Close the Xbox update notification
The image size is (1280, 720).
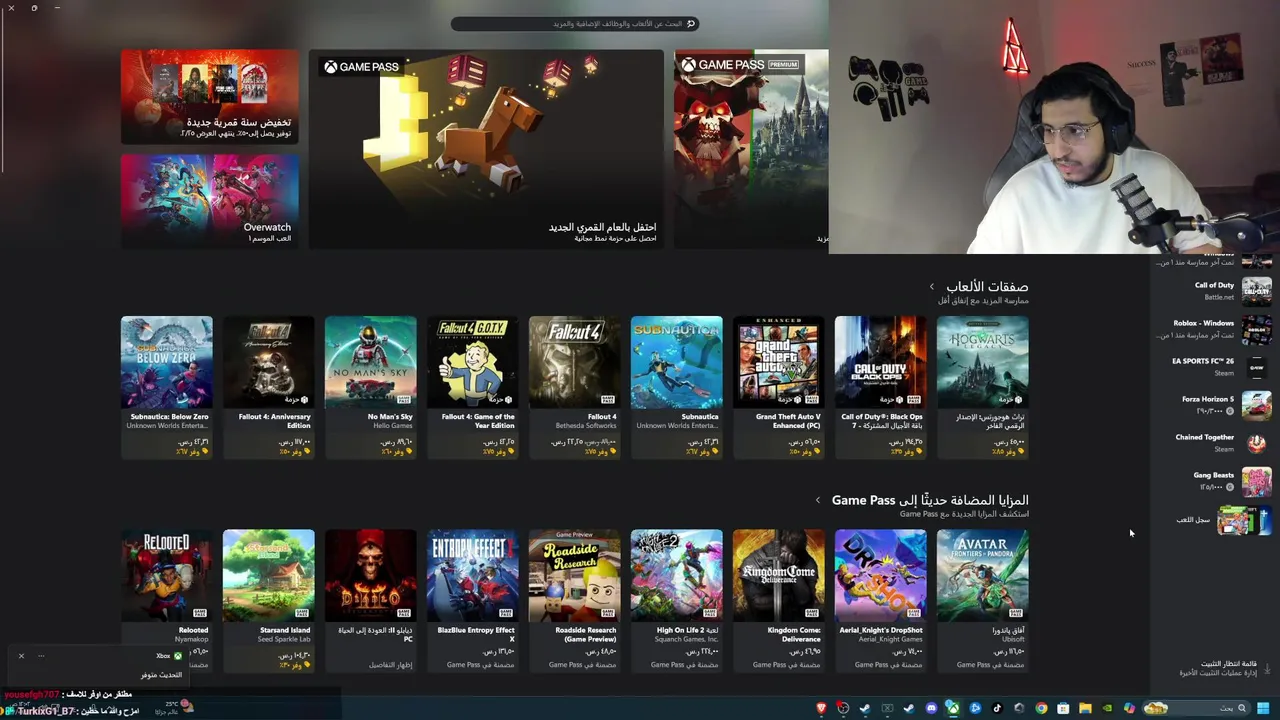click(x=21, y=656)
